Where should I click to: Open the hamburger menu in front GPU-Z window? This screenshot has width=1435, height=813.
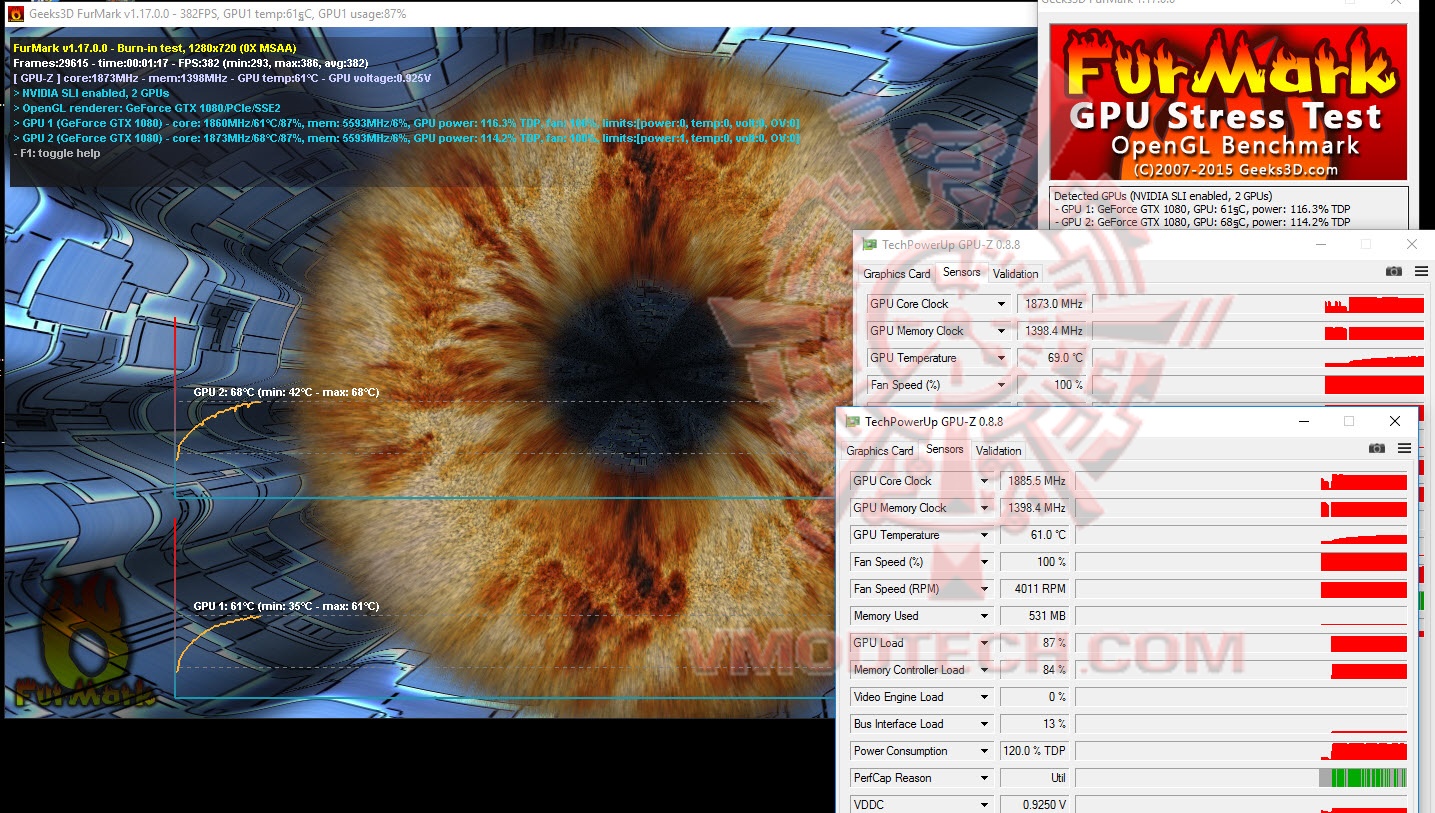[1405, 449]
